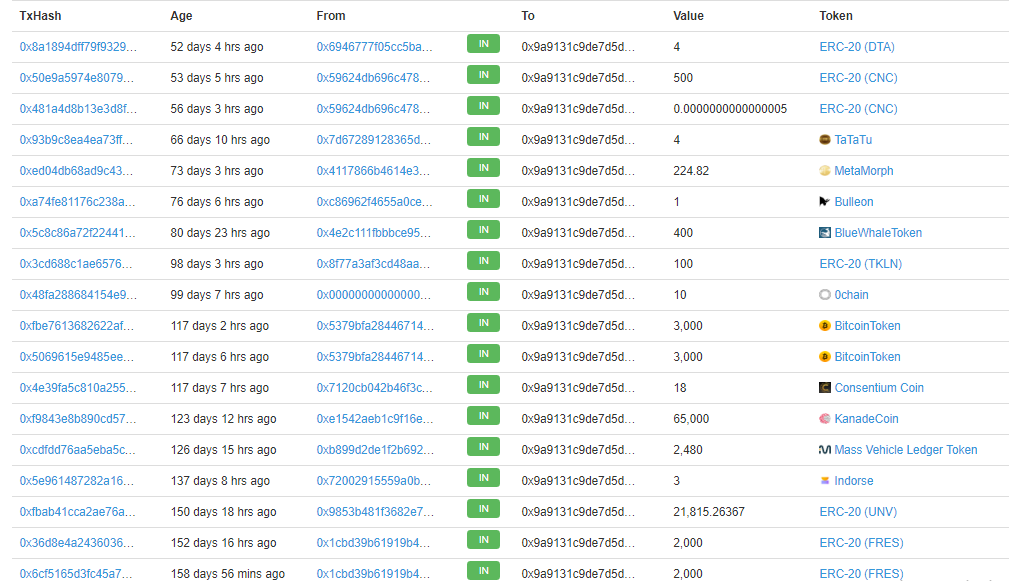
Task: Open the Mass Vehicle Ledger Token page
Action: (x=906, y=450)
